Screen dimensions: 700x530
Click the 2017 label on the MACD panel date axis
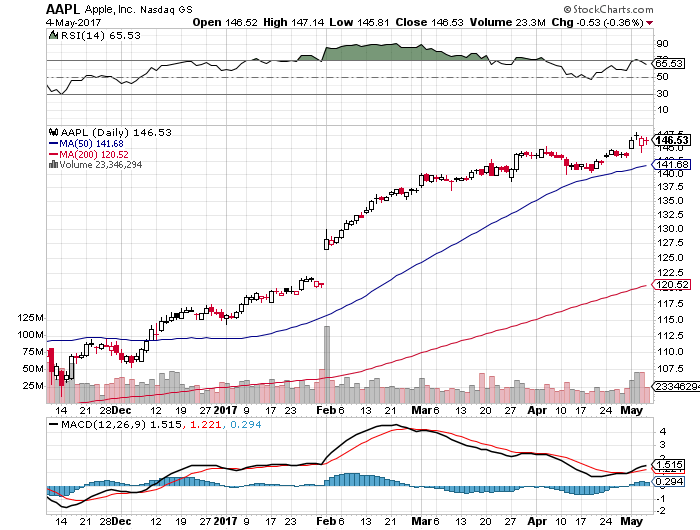click(x=225, y=521)
